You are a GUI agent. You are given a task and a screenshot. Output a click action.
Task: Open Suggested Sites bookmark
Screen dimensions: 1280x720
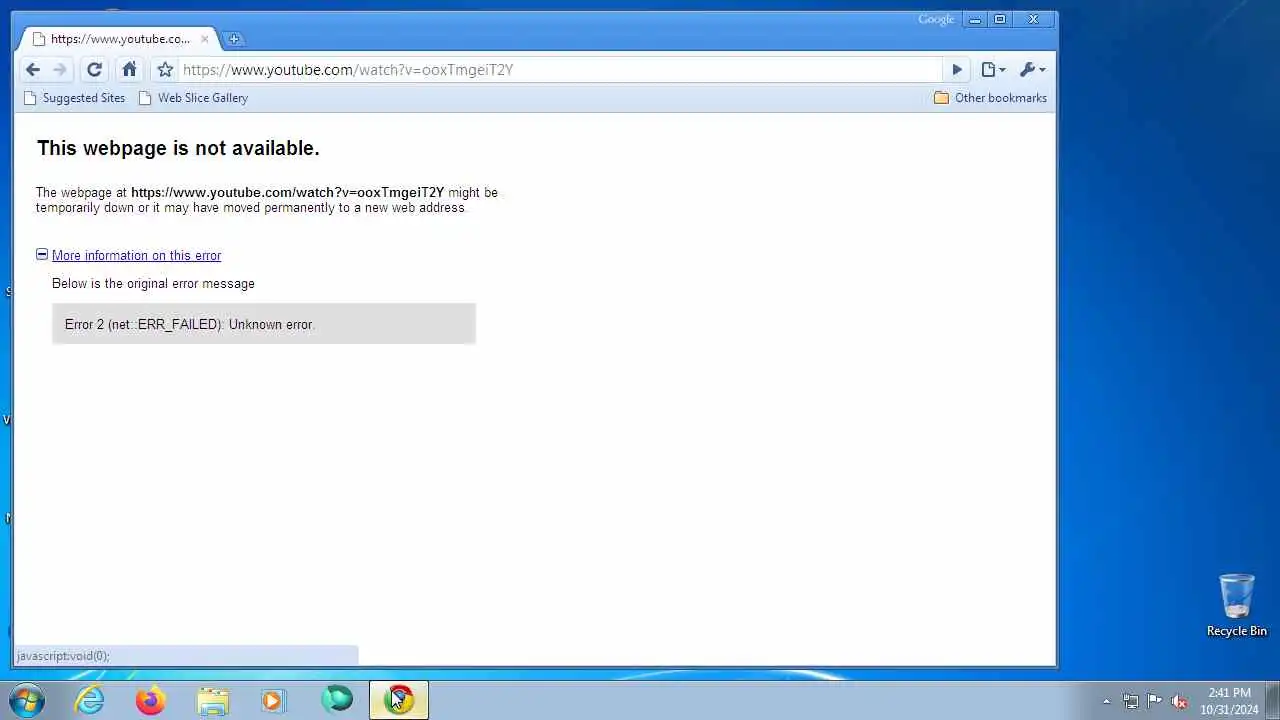(x=74, y=98)
